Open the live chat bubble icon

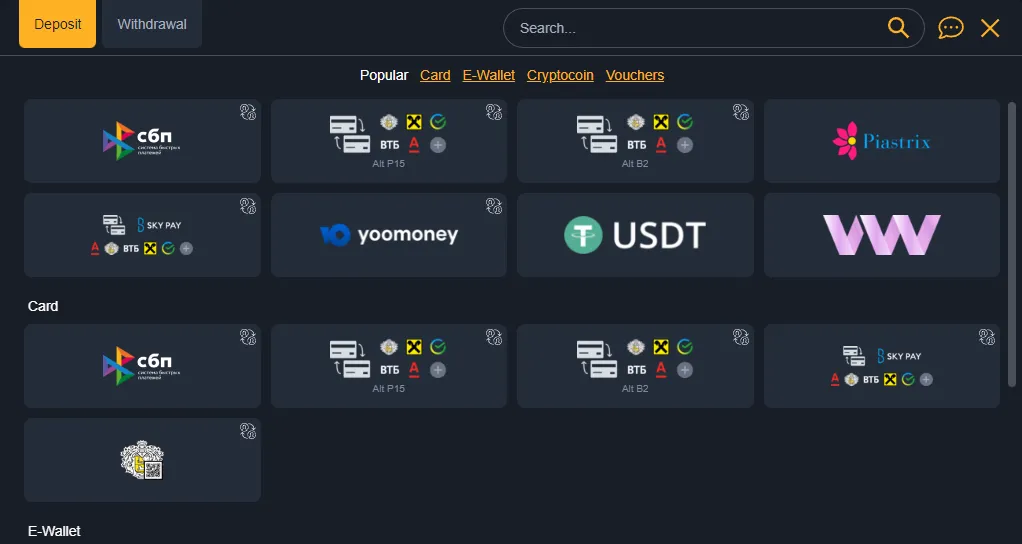point(950,27)
